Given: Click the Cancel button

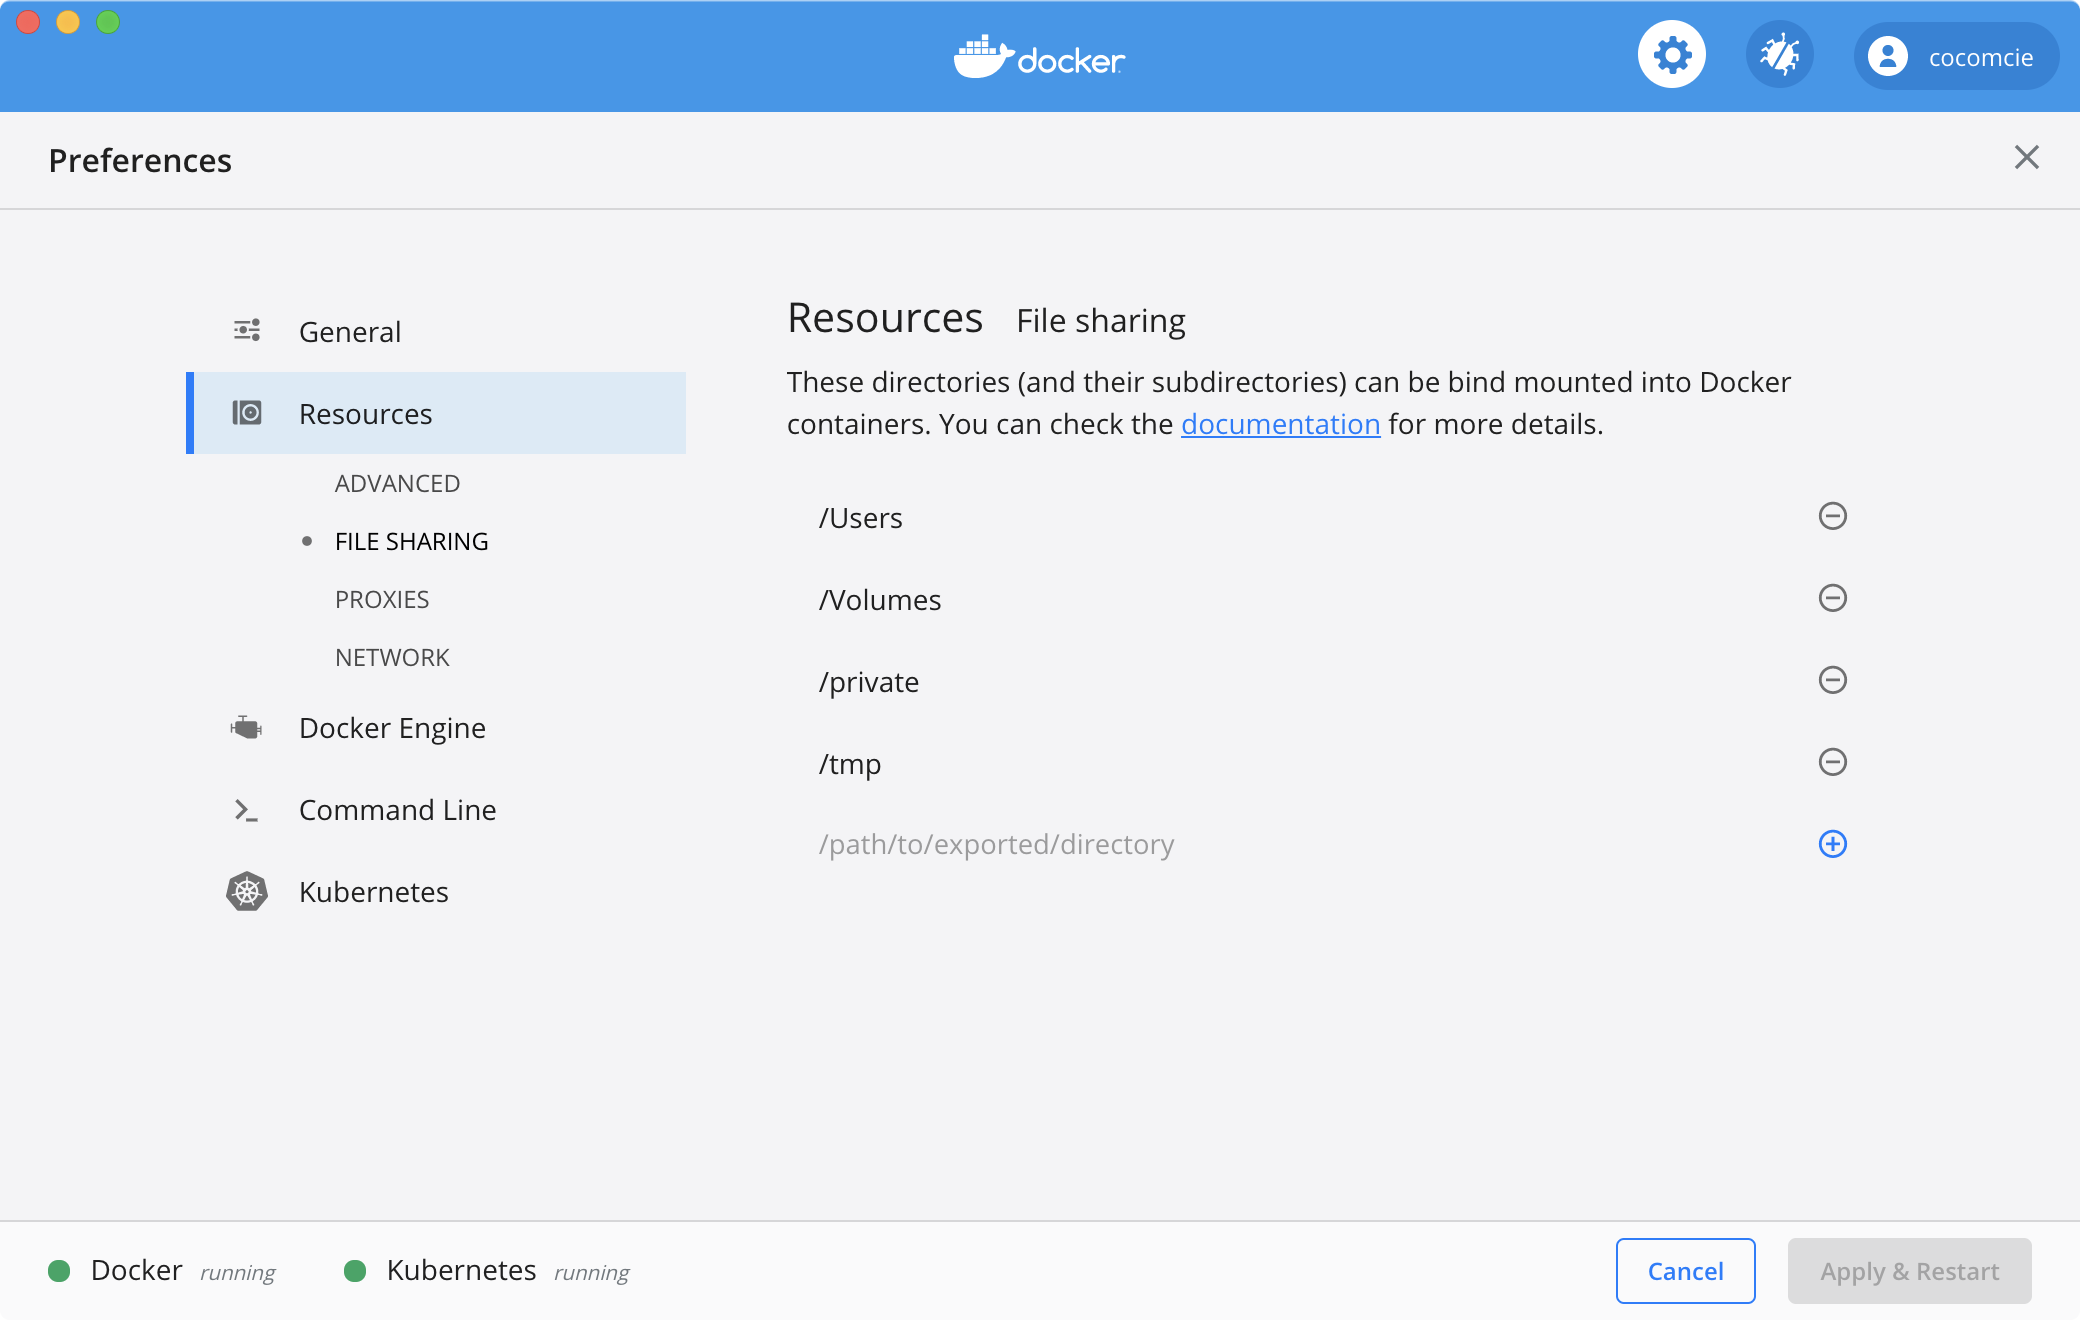Looking at the screenshot, I should coord(1685,1271).
